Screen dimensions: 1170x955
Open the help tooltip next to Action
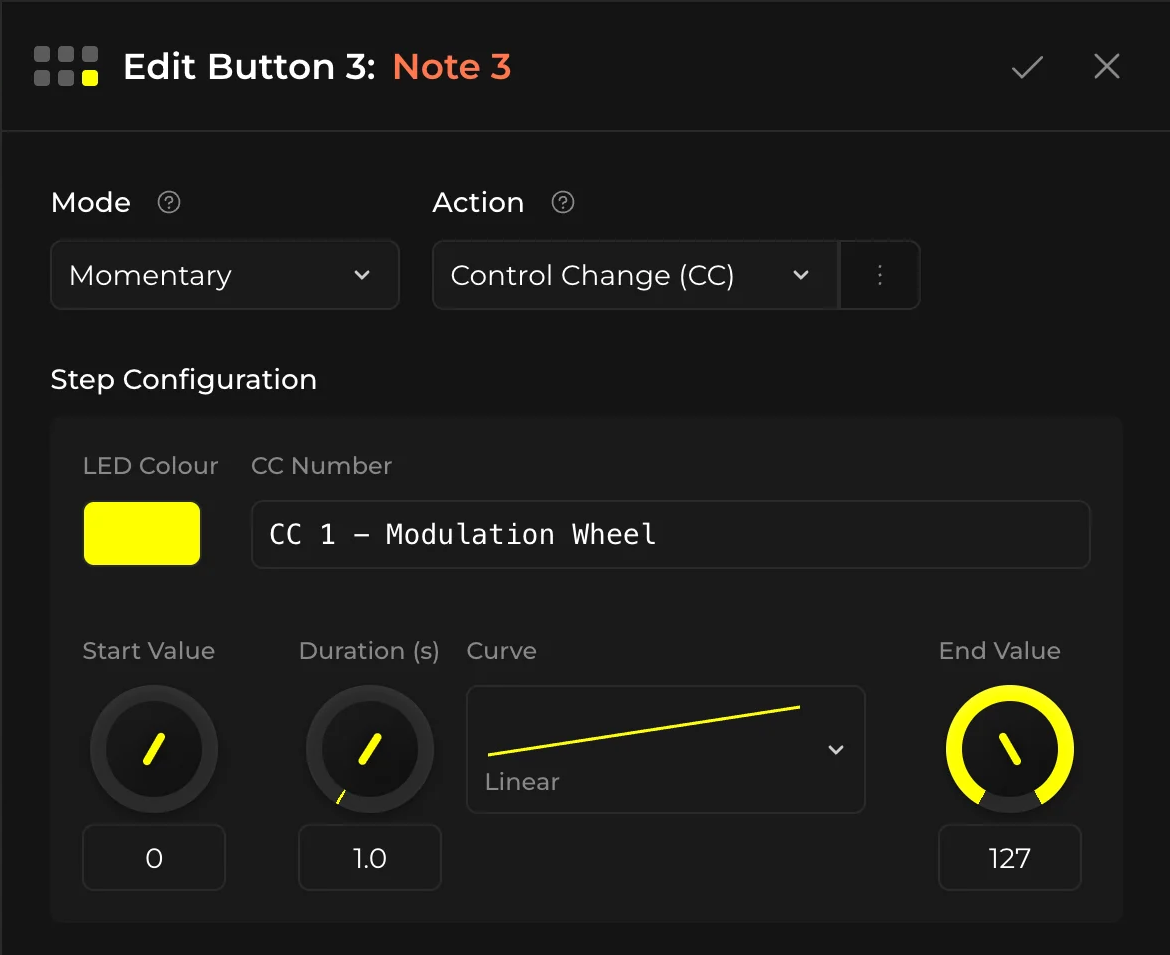tap(562, 202)
